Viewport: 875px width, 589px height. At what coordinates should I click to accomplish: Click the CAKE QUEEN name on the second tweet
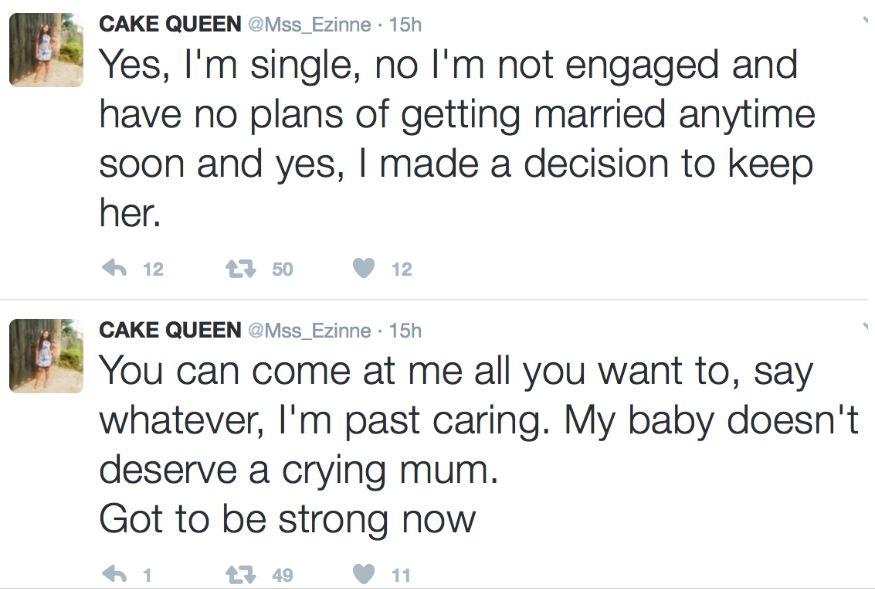pyautogui.click(x=169, y=329)
